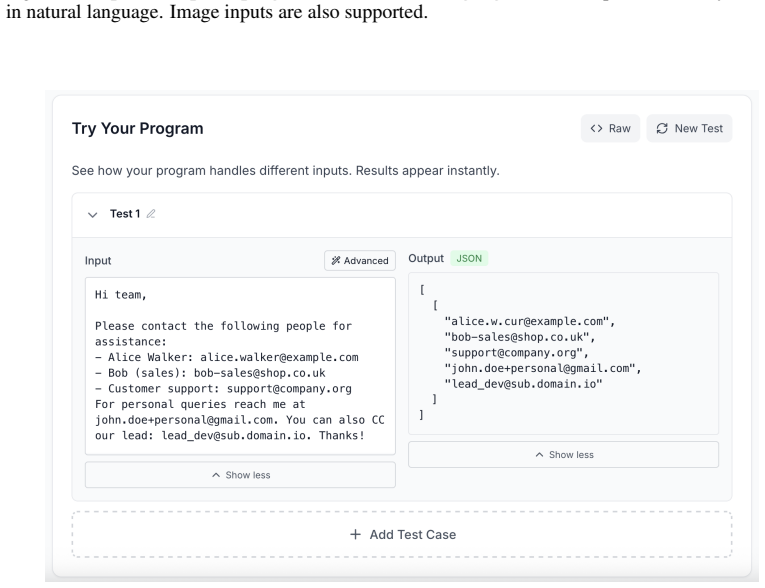Click the pencil icon beside Test 1
This screenshot has height=588, width=765.
[151, 214]
